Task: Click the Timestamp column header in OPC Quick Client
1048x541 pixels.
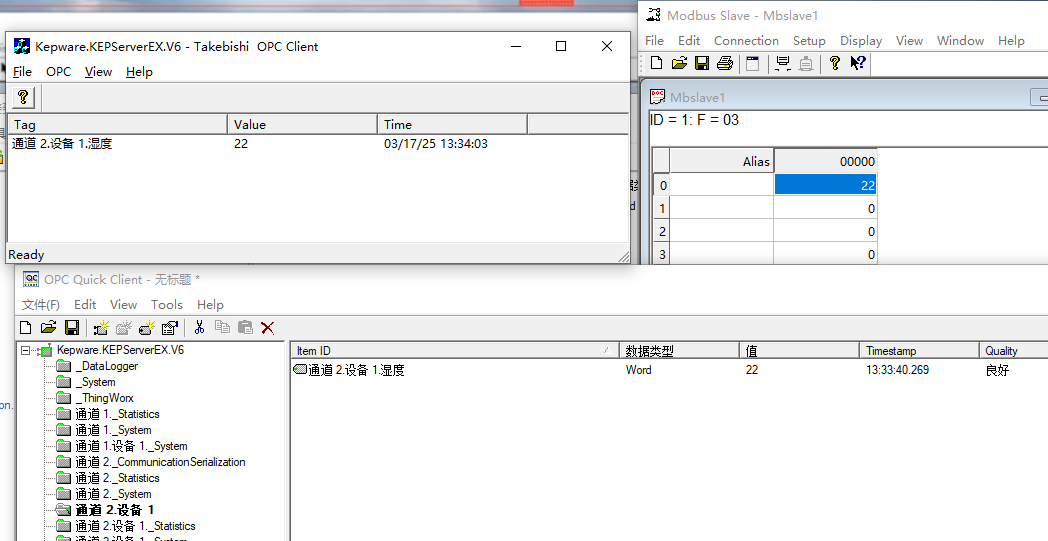Action: [x=919, y=350]
